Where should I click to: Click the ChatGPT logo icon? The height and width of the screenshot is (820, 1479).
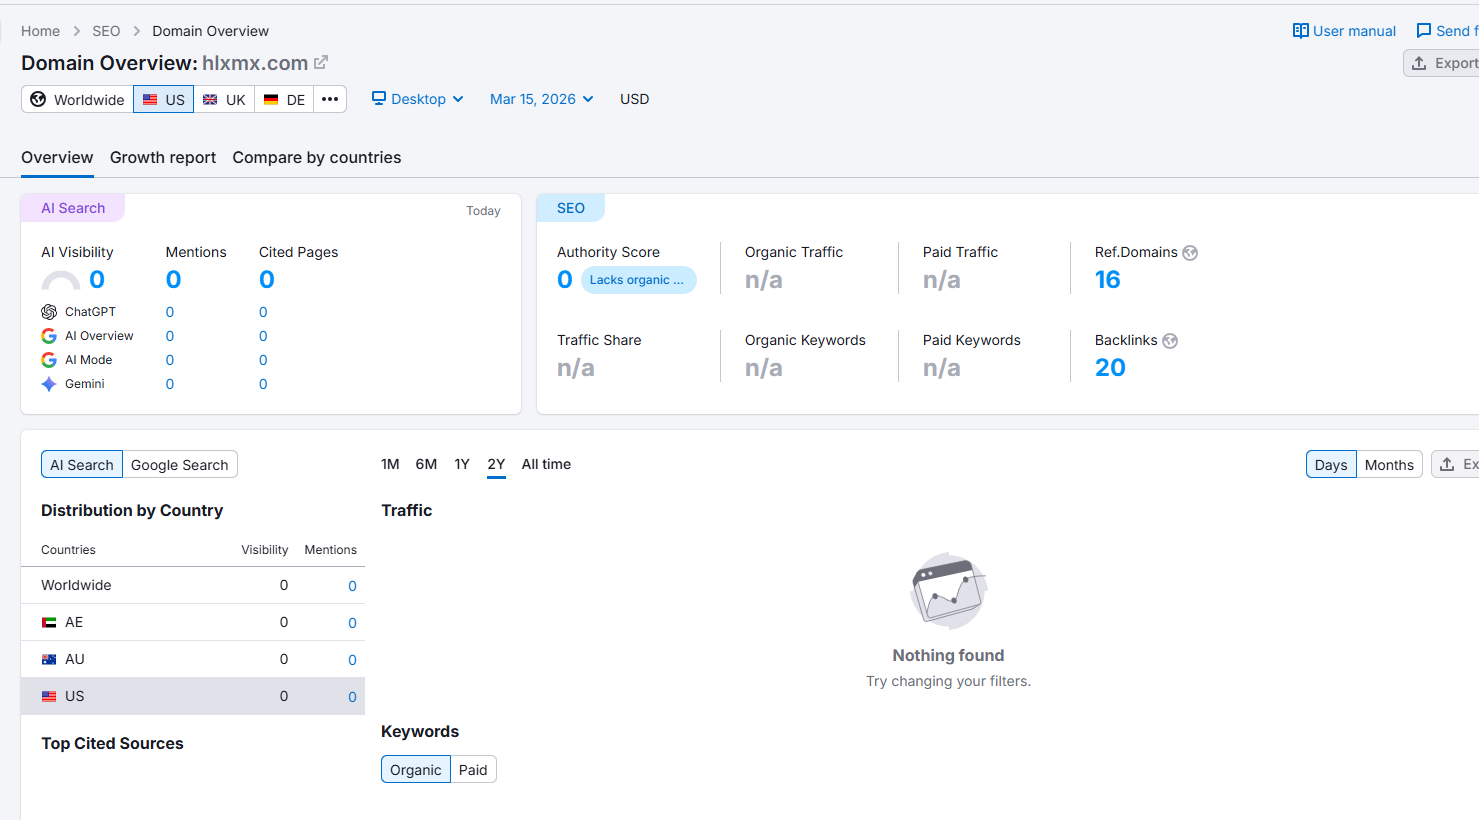pyautogui.click(x=49, y=312)
